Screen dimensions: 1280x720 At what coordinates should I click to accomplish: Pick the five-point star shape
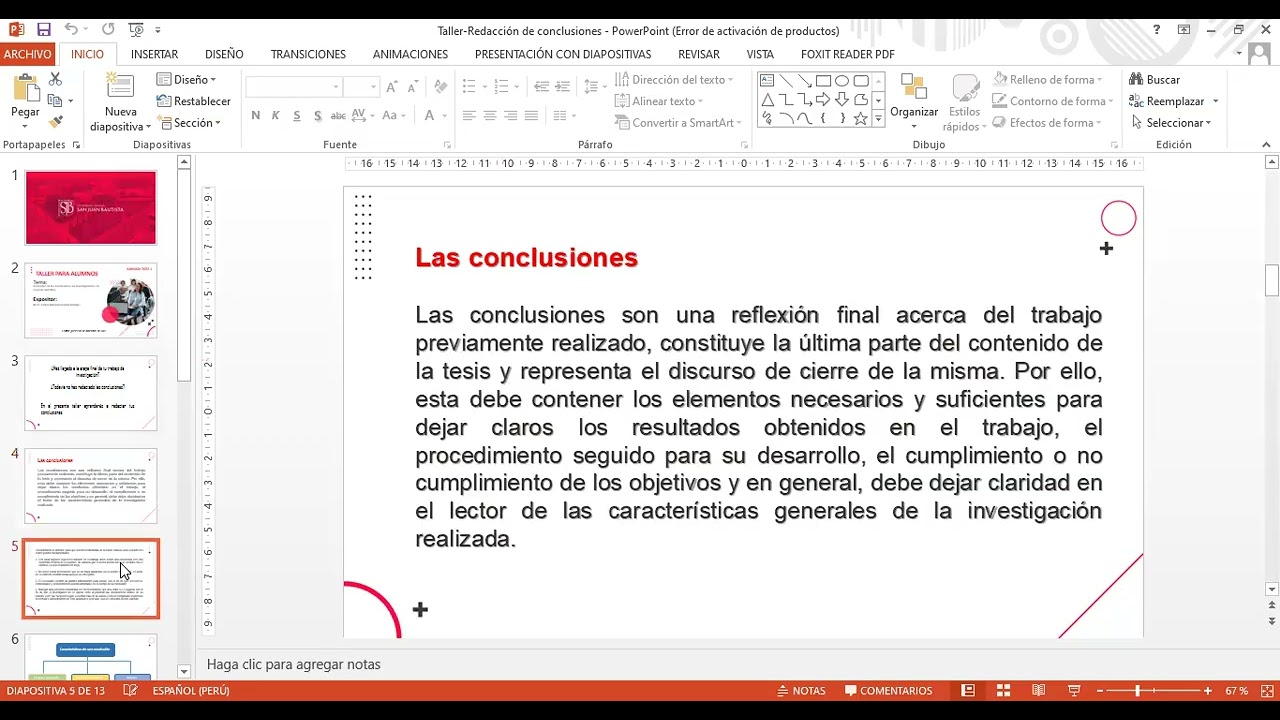[x=860, y=119]
